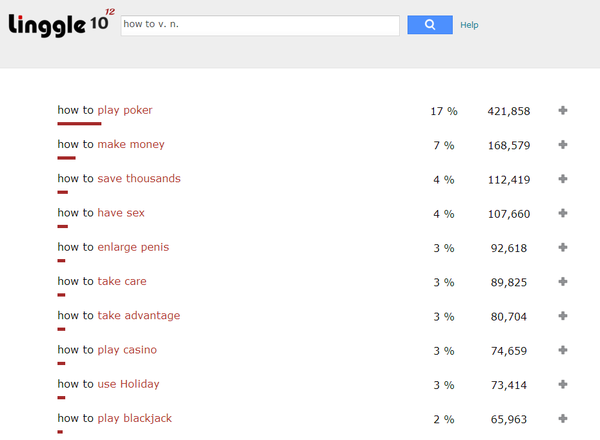Screen dimensions: 600x440
Task: Click the search query input field
Action: click(260, 25)
